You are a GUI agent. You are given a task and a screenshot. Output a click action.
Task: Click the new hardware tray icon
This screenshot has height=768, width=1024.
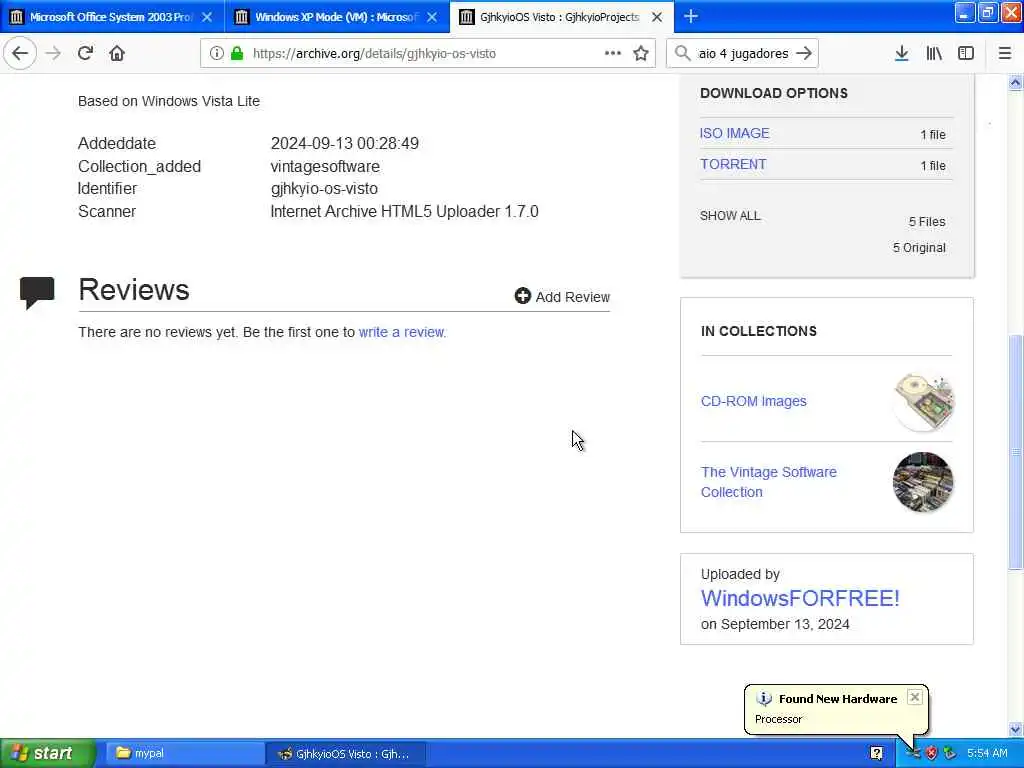pyautogui.click(x=914, y=753)
